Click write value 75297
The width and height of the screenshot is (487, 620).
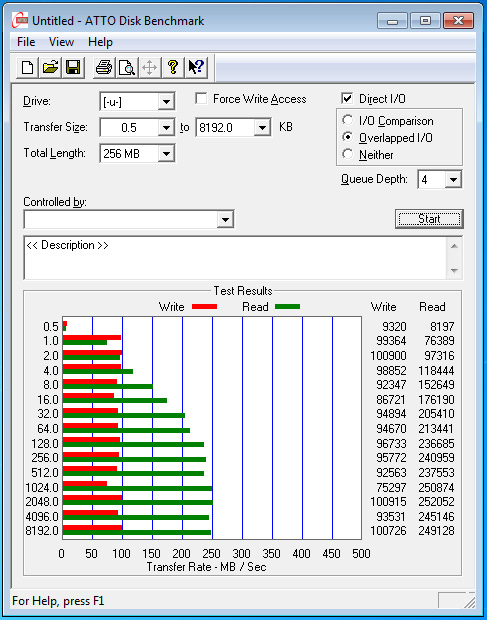[x=391, y=487]
